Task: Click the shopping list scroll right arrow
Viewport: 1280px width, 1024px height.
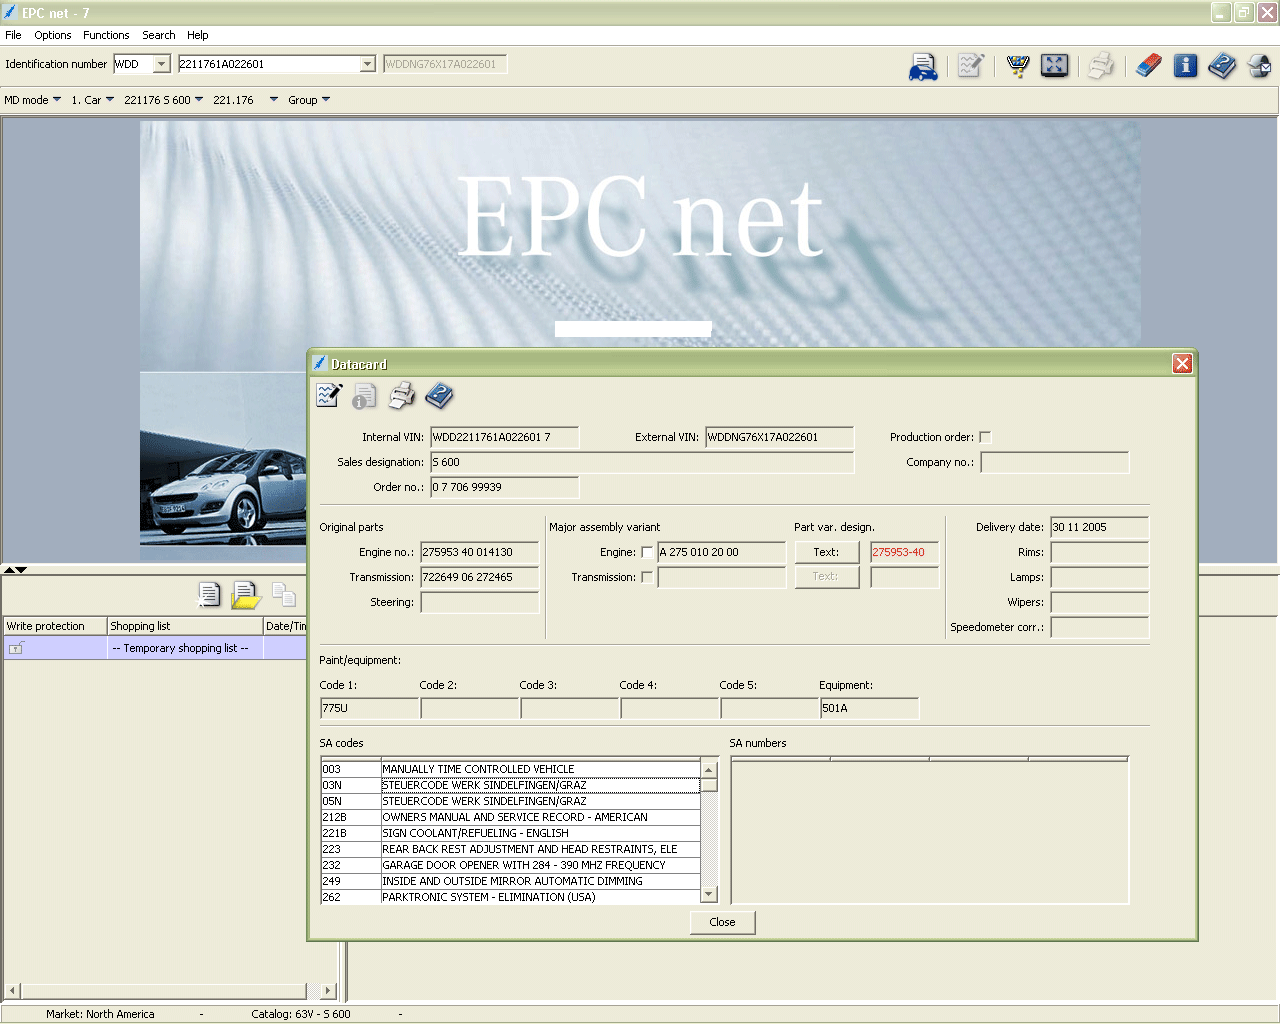Action: coord(328,991)
